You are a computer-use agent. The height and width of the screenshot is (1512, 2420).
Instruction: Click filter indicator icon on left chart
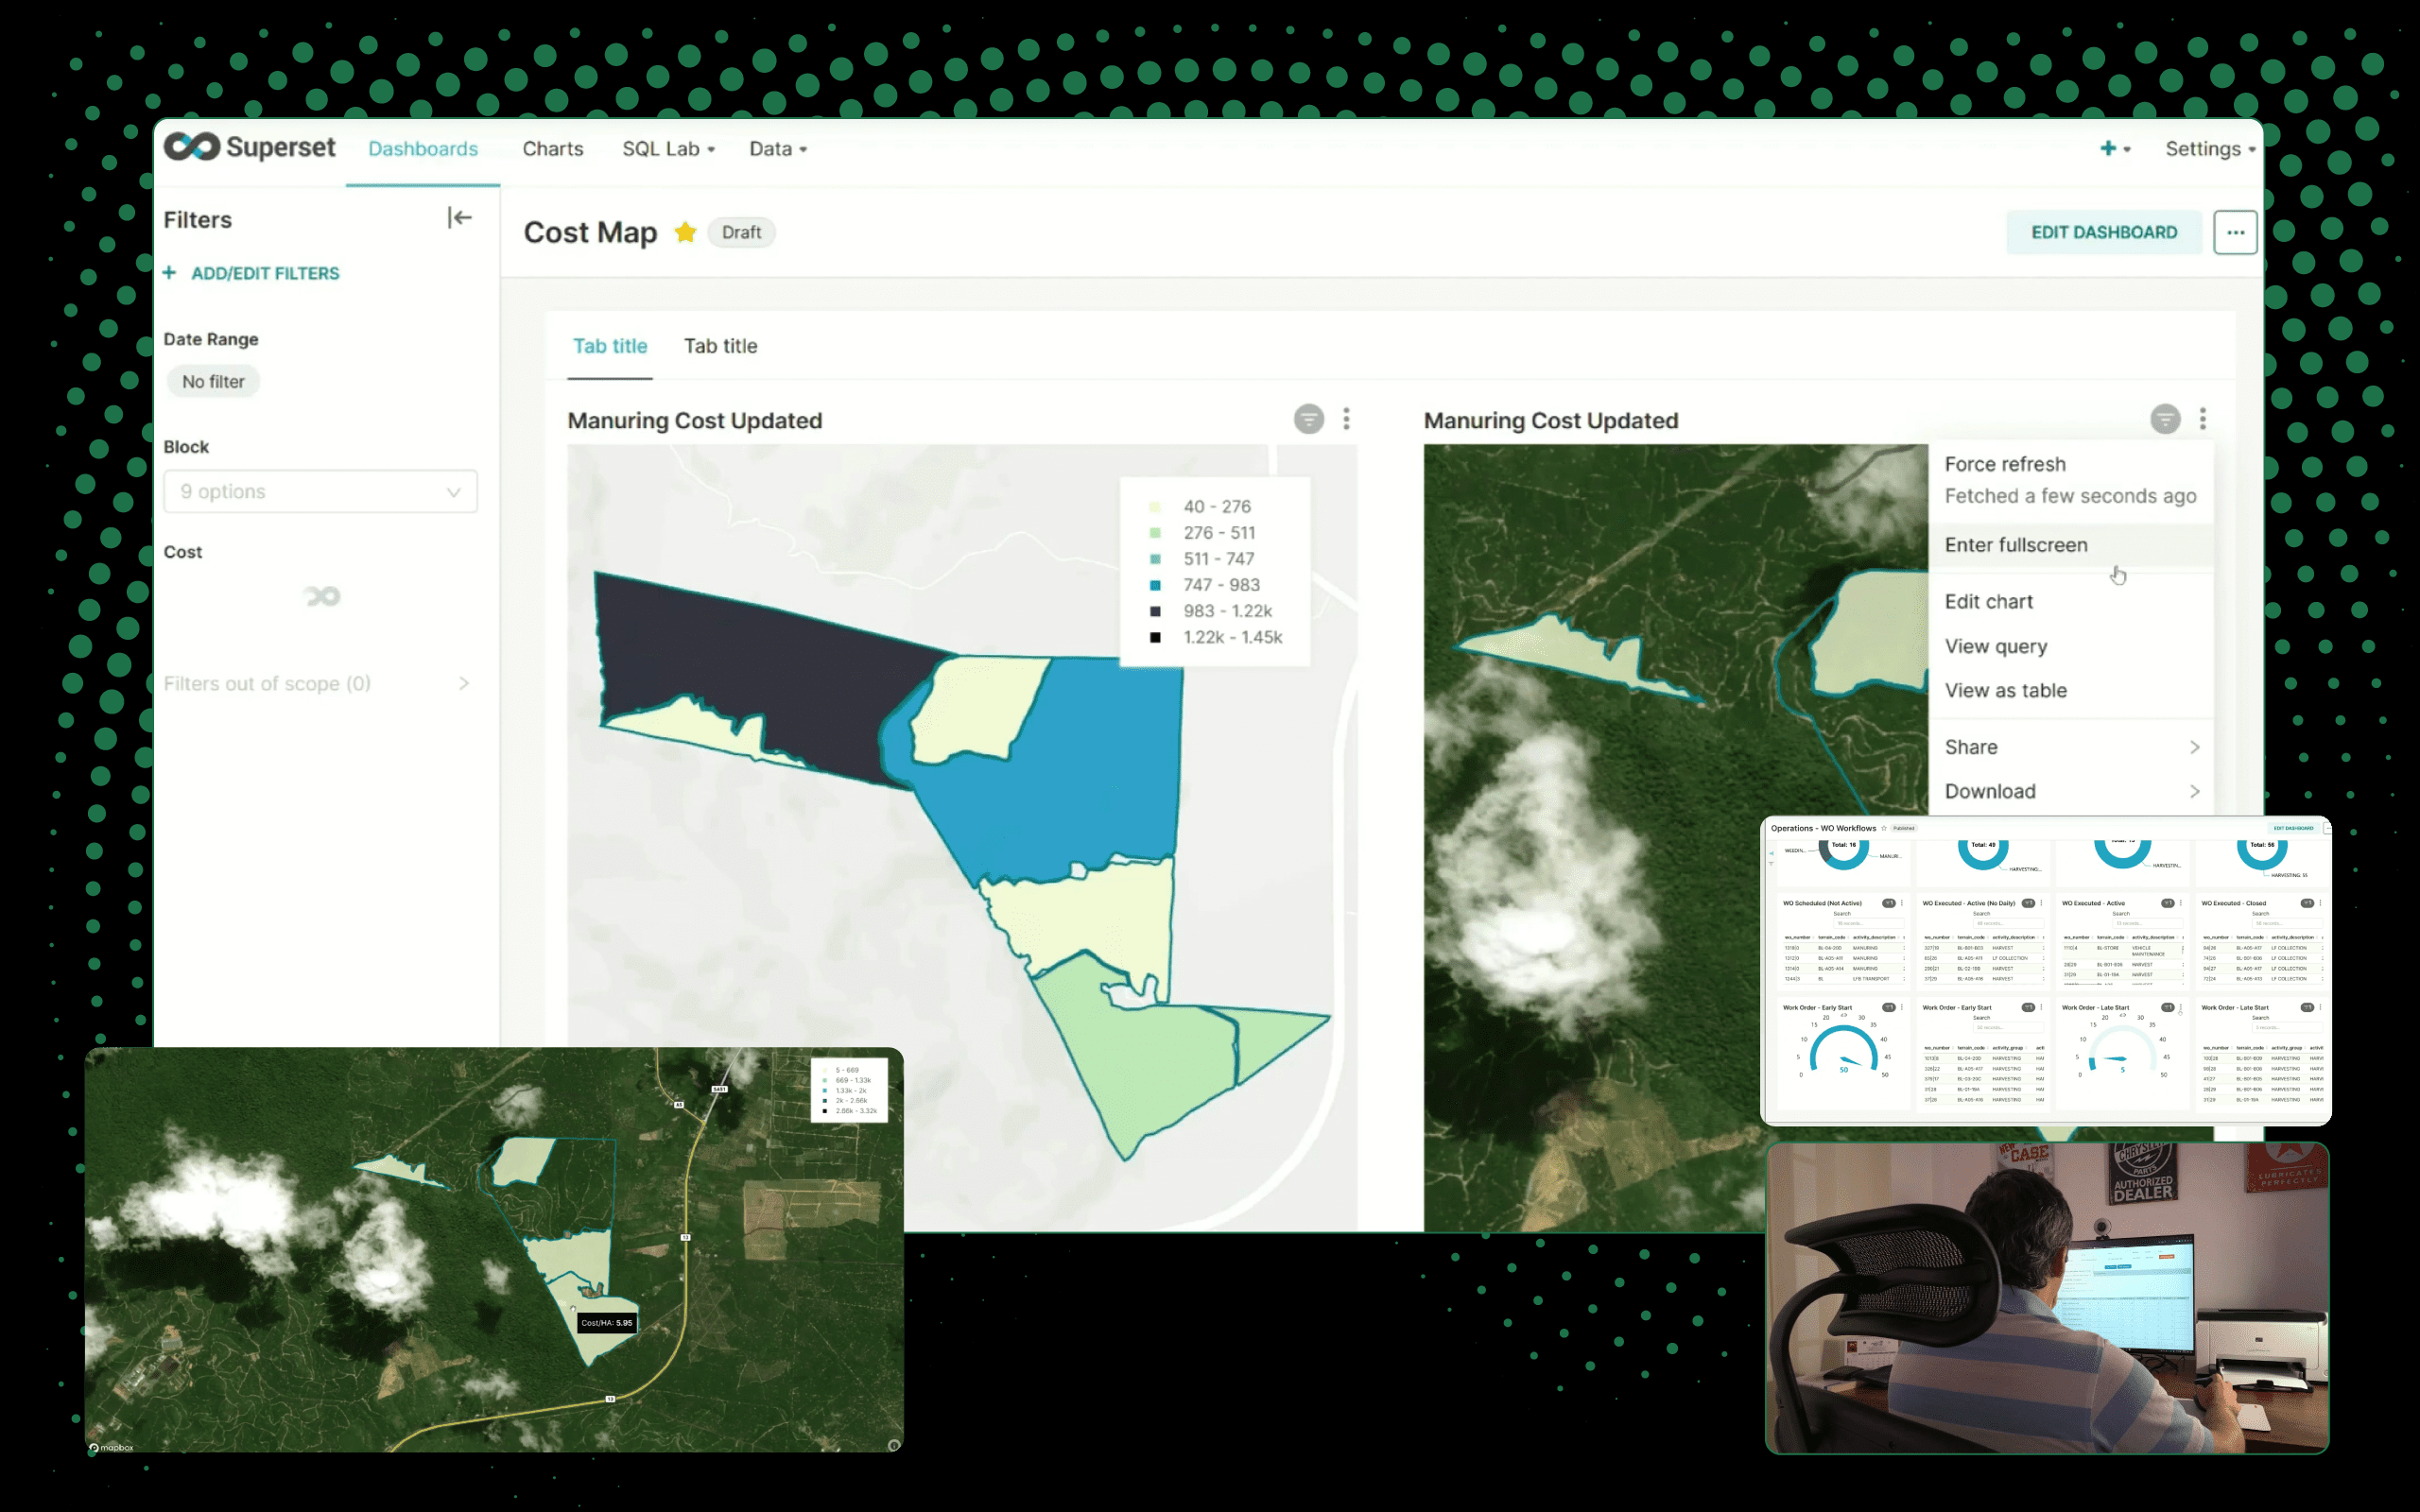pos(1308,419)
